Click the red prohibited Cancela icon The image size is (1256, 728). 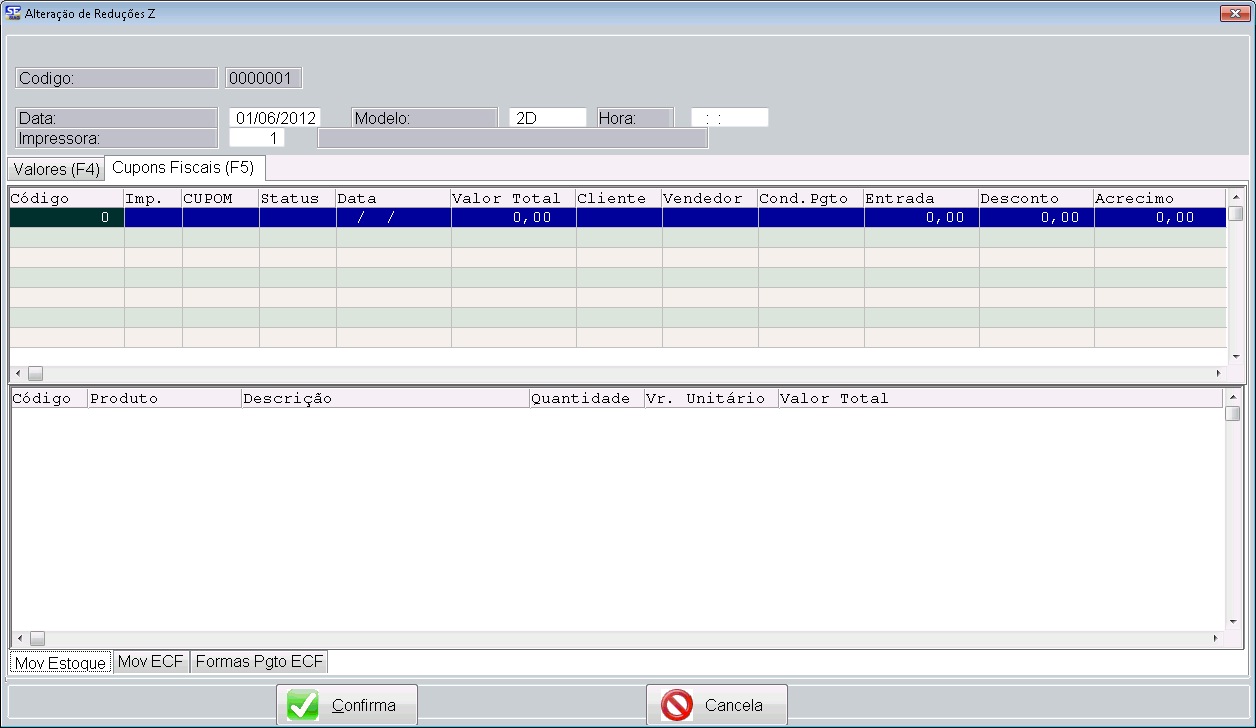pos(677,705)
